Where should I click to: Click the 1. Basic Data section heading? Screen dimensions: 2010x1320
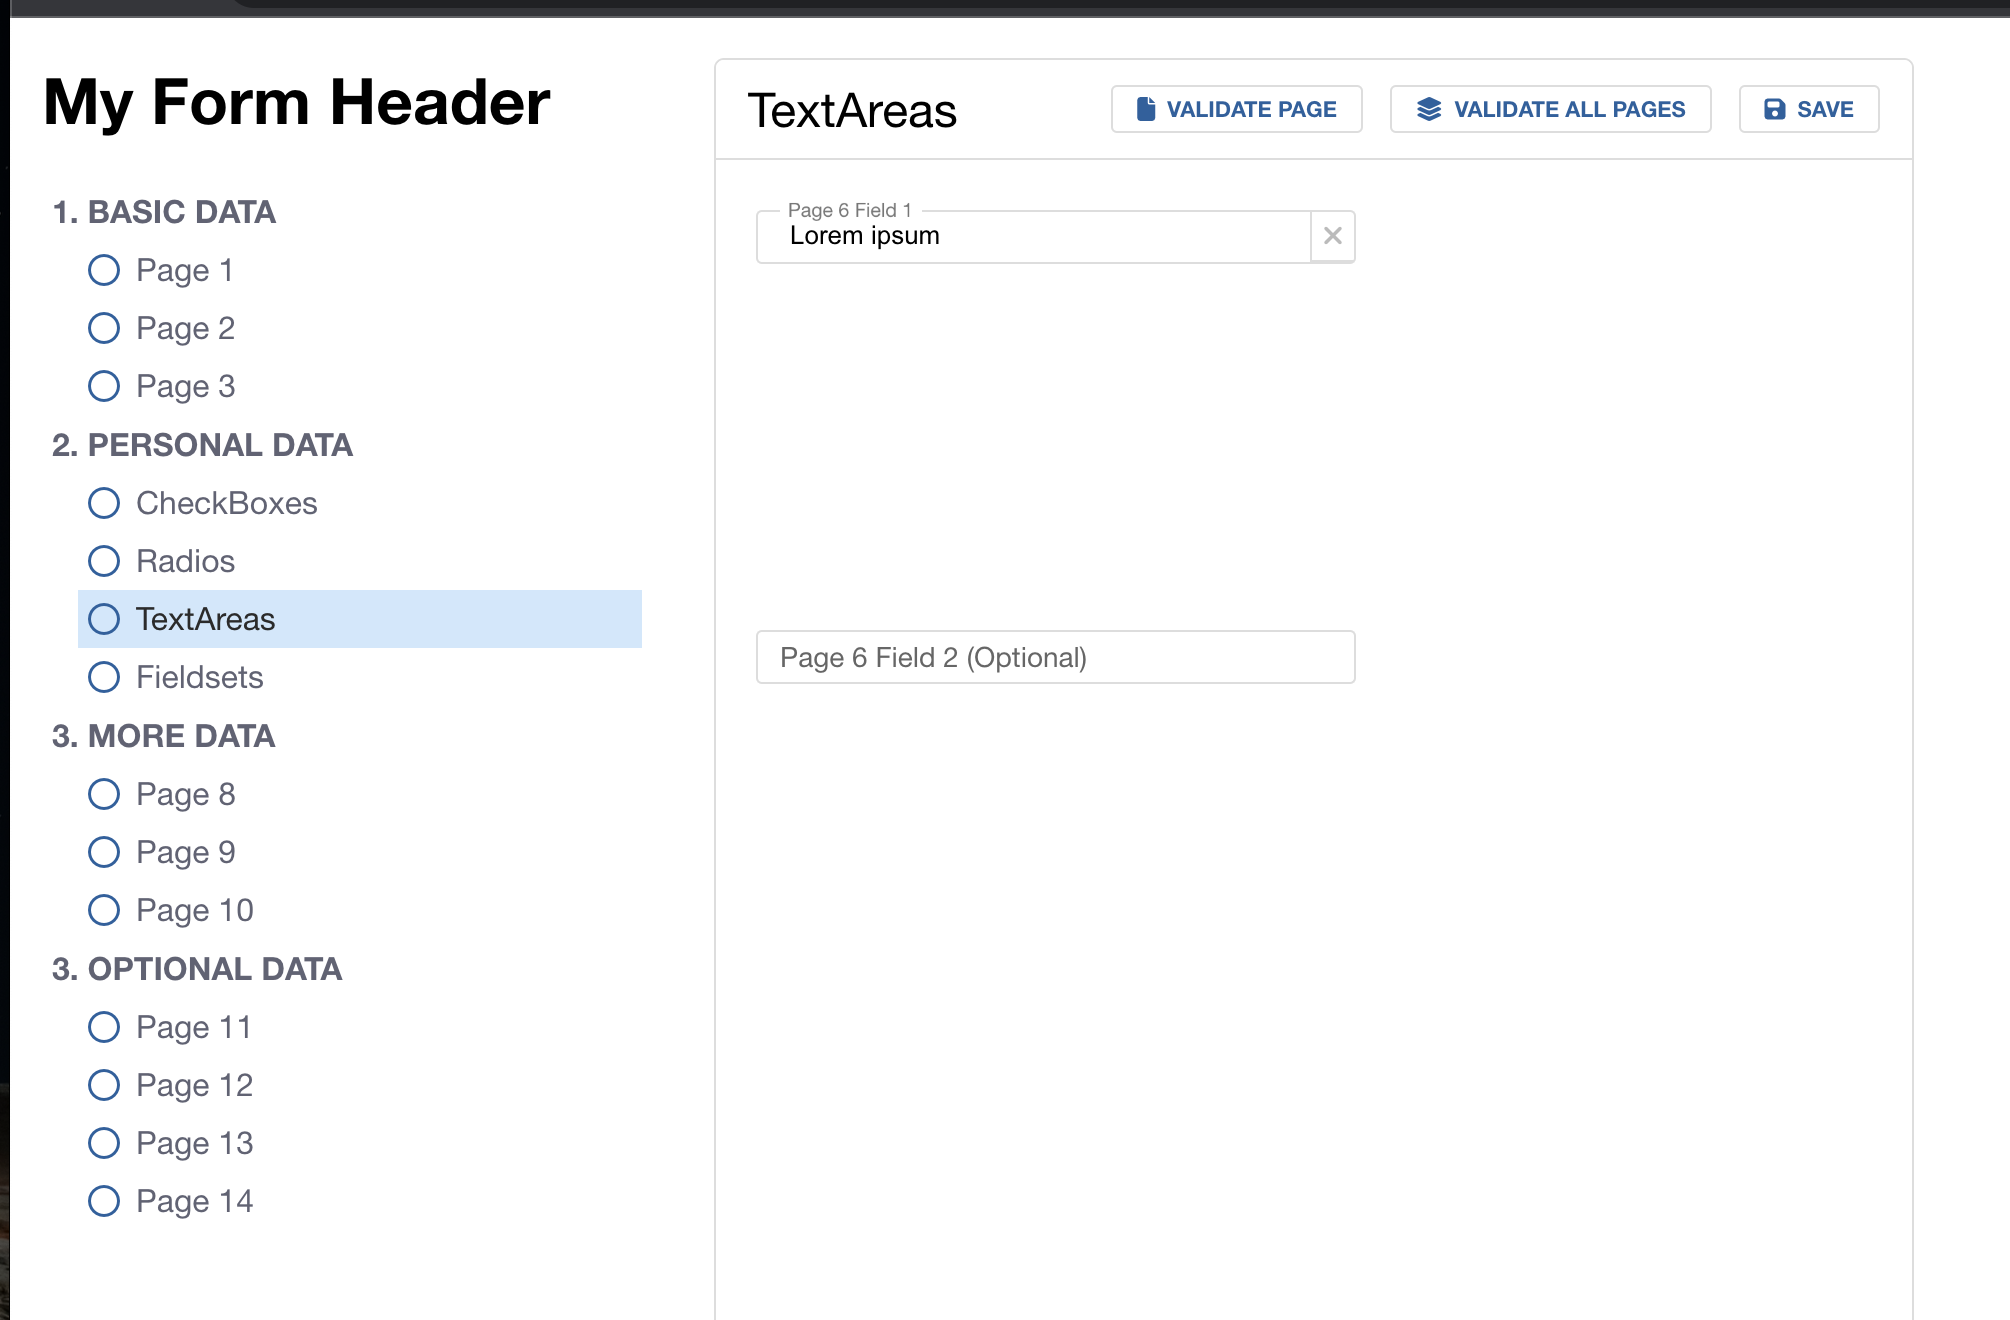tap(164, 212)
